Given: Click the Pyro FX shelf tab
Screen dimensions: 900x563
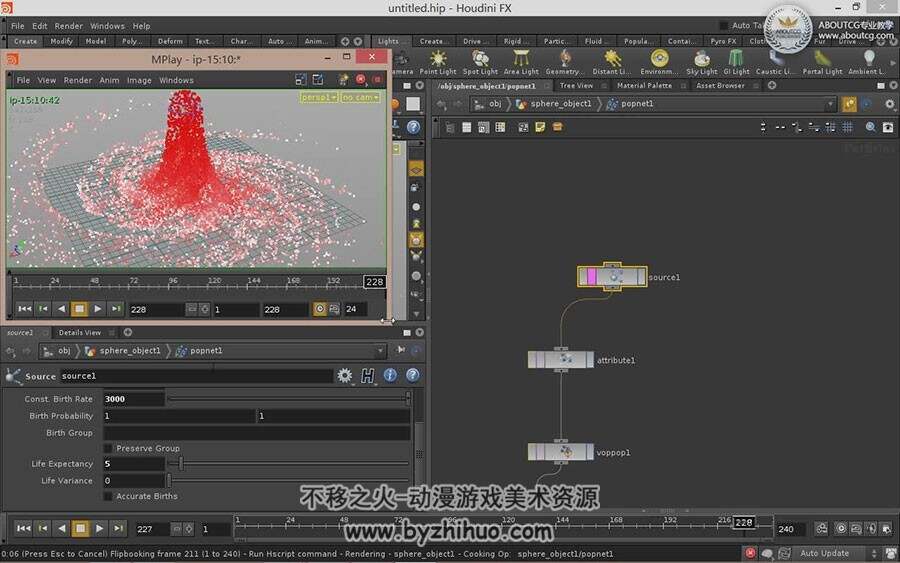Looking at the screenshot, I should [x=723, y=41].
